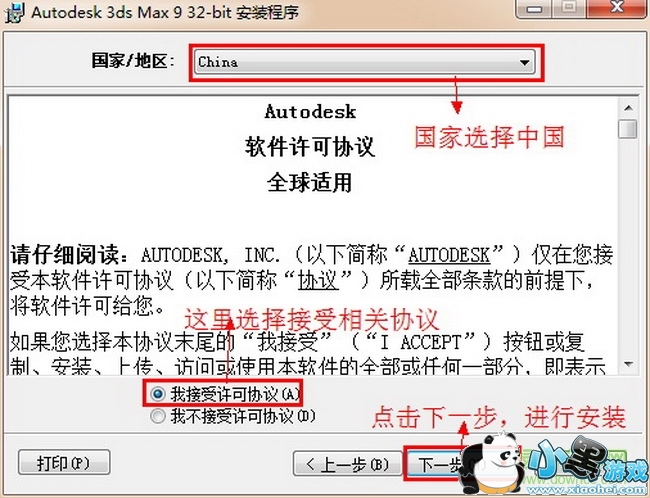Minimize the installer window
650x498 pixels.
(534, 8)
